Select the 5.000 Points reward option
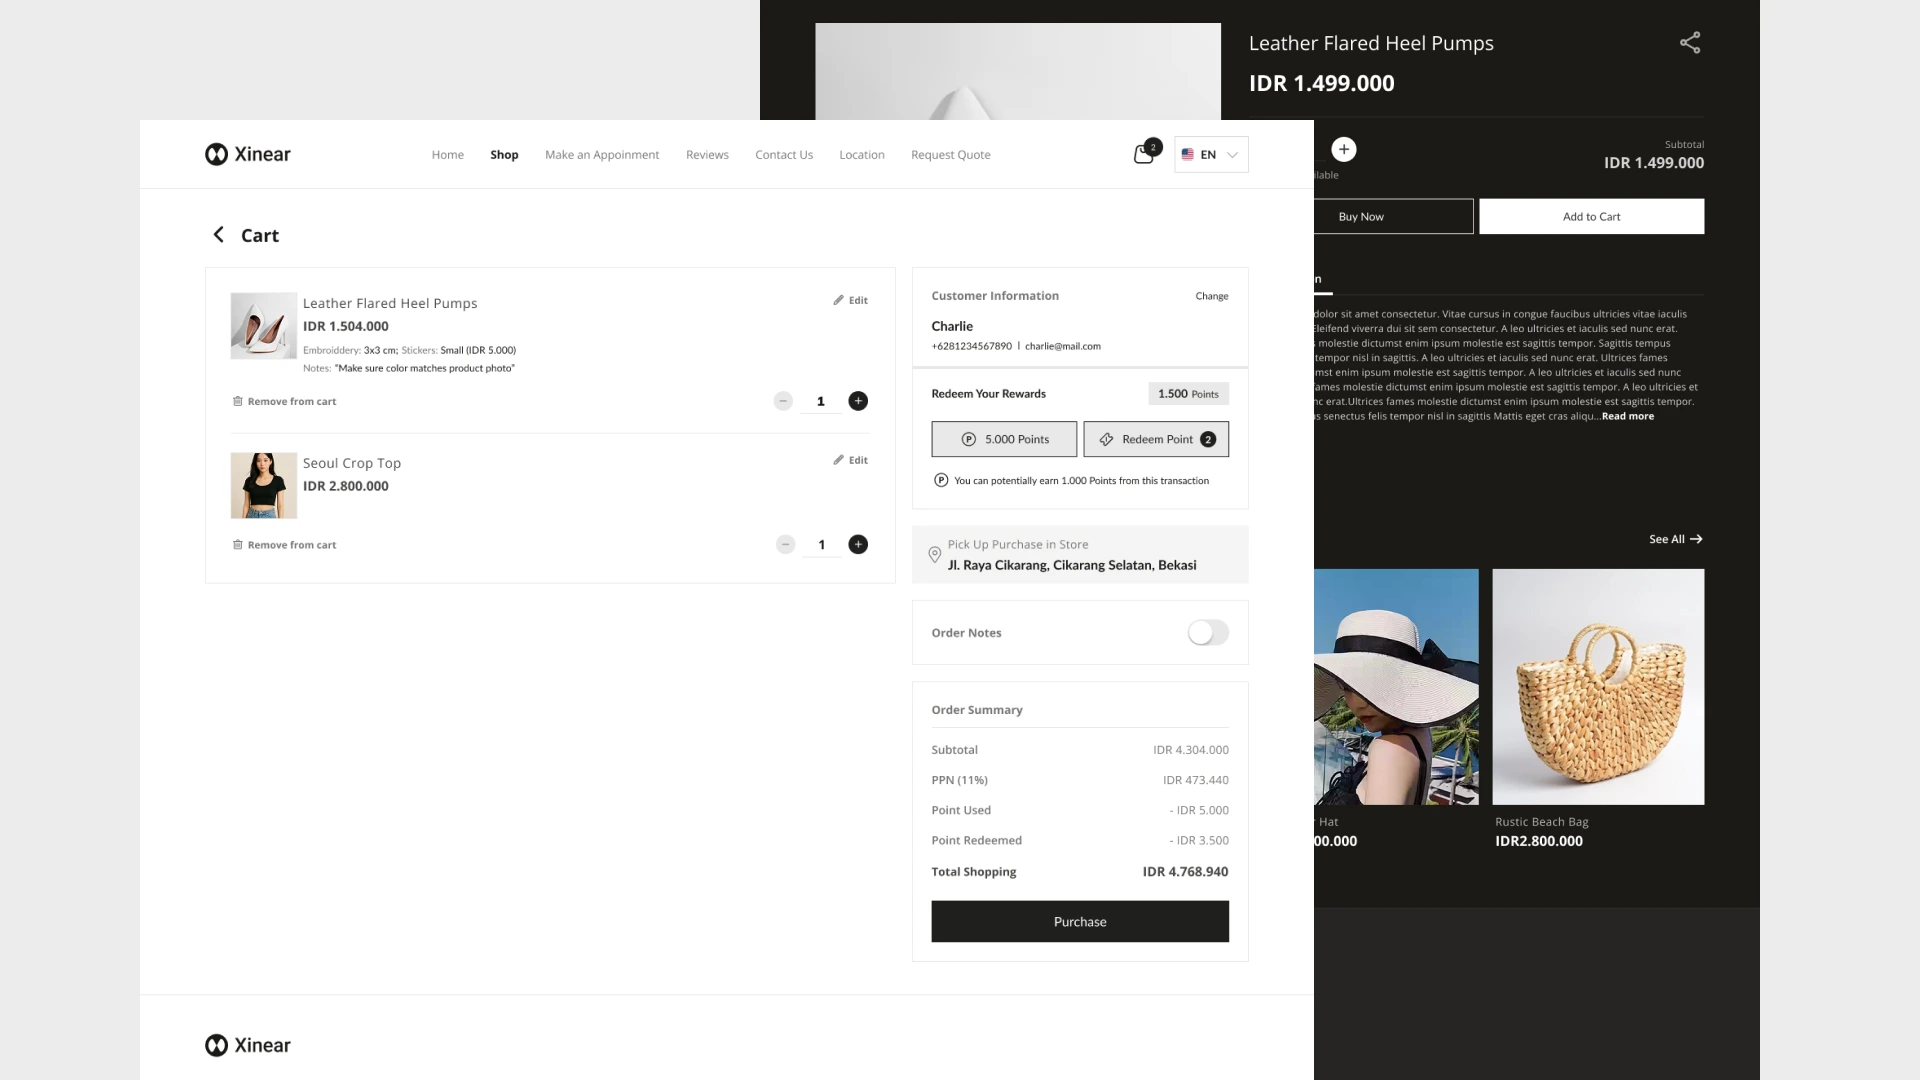This screenshot has width=1920, height=1080. (x=1004, y=440)
